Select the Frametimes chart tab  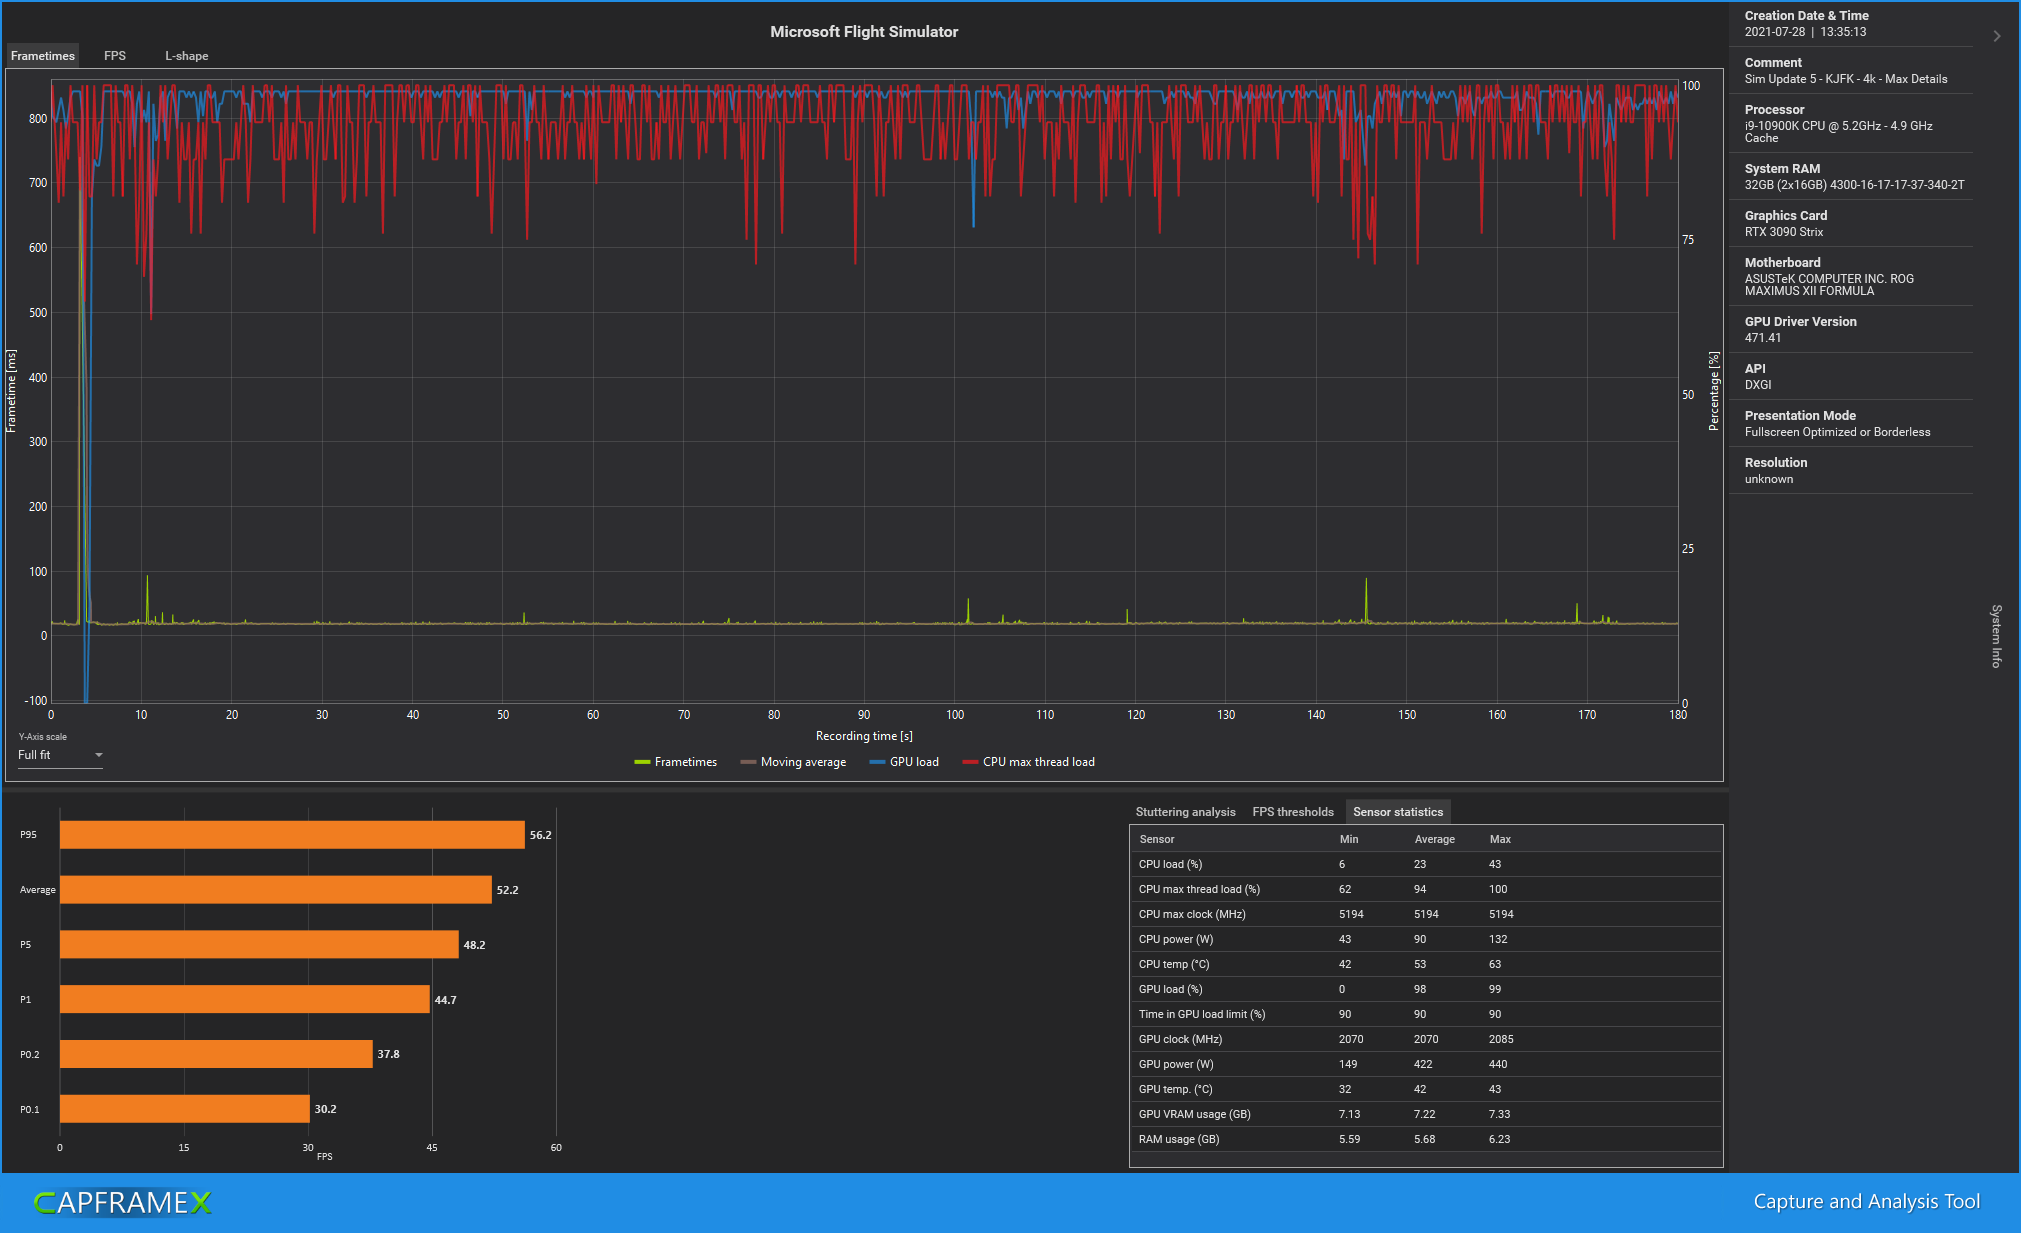tap(43, 56)
